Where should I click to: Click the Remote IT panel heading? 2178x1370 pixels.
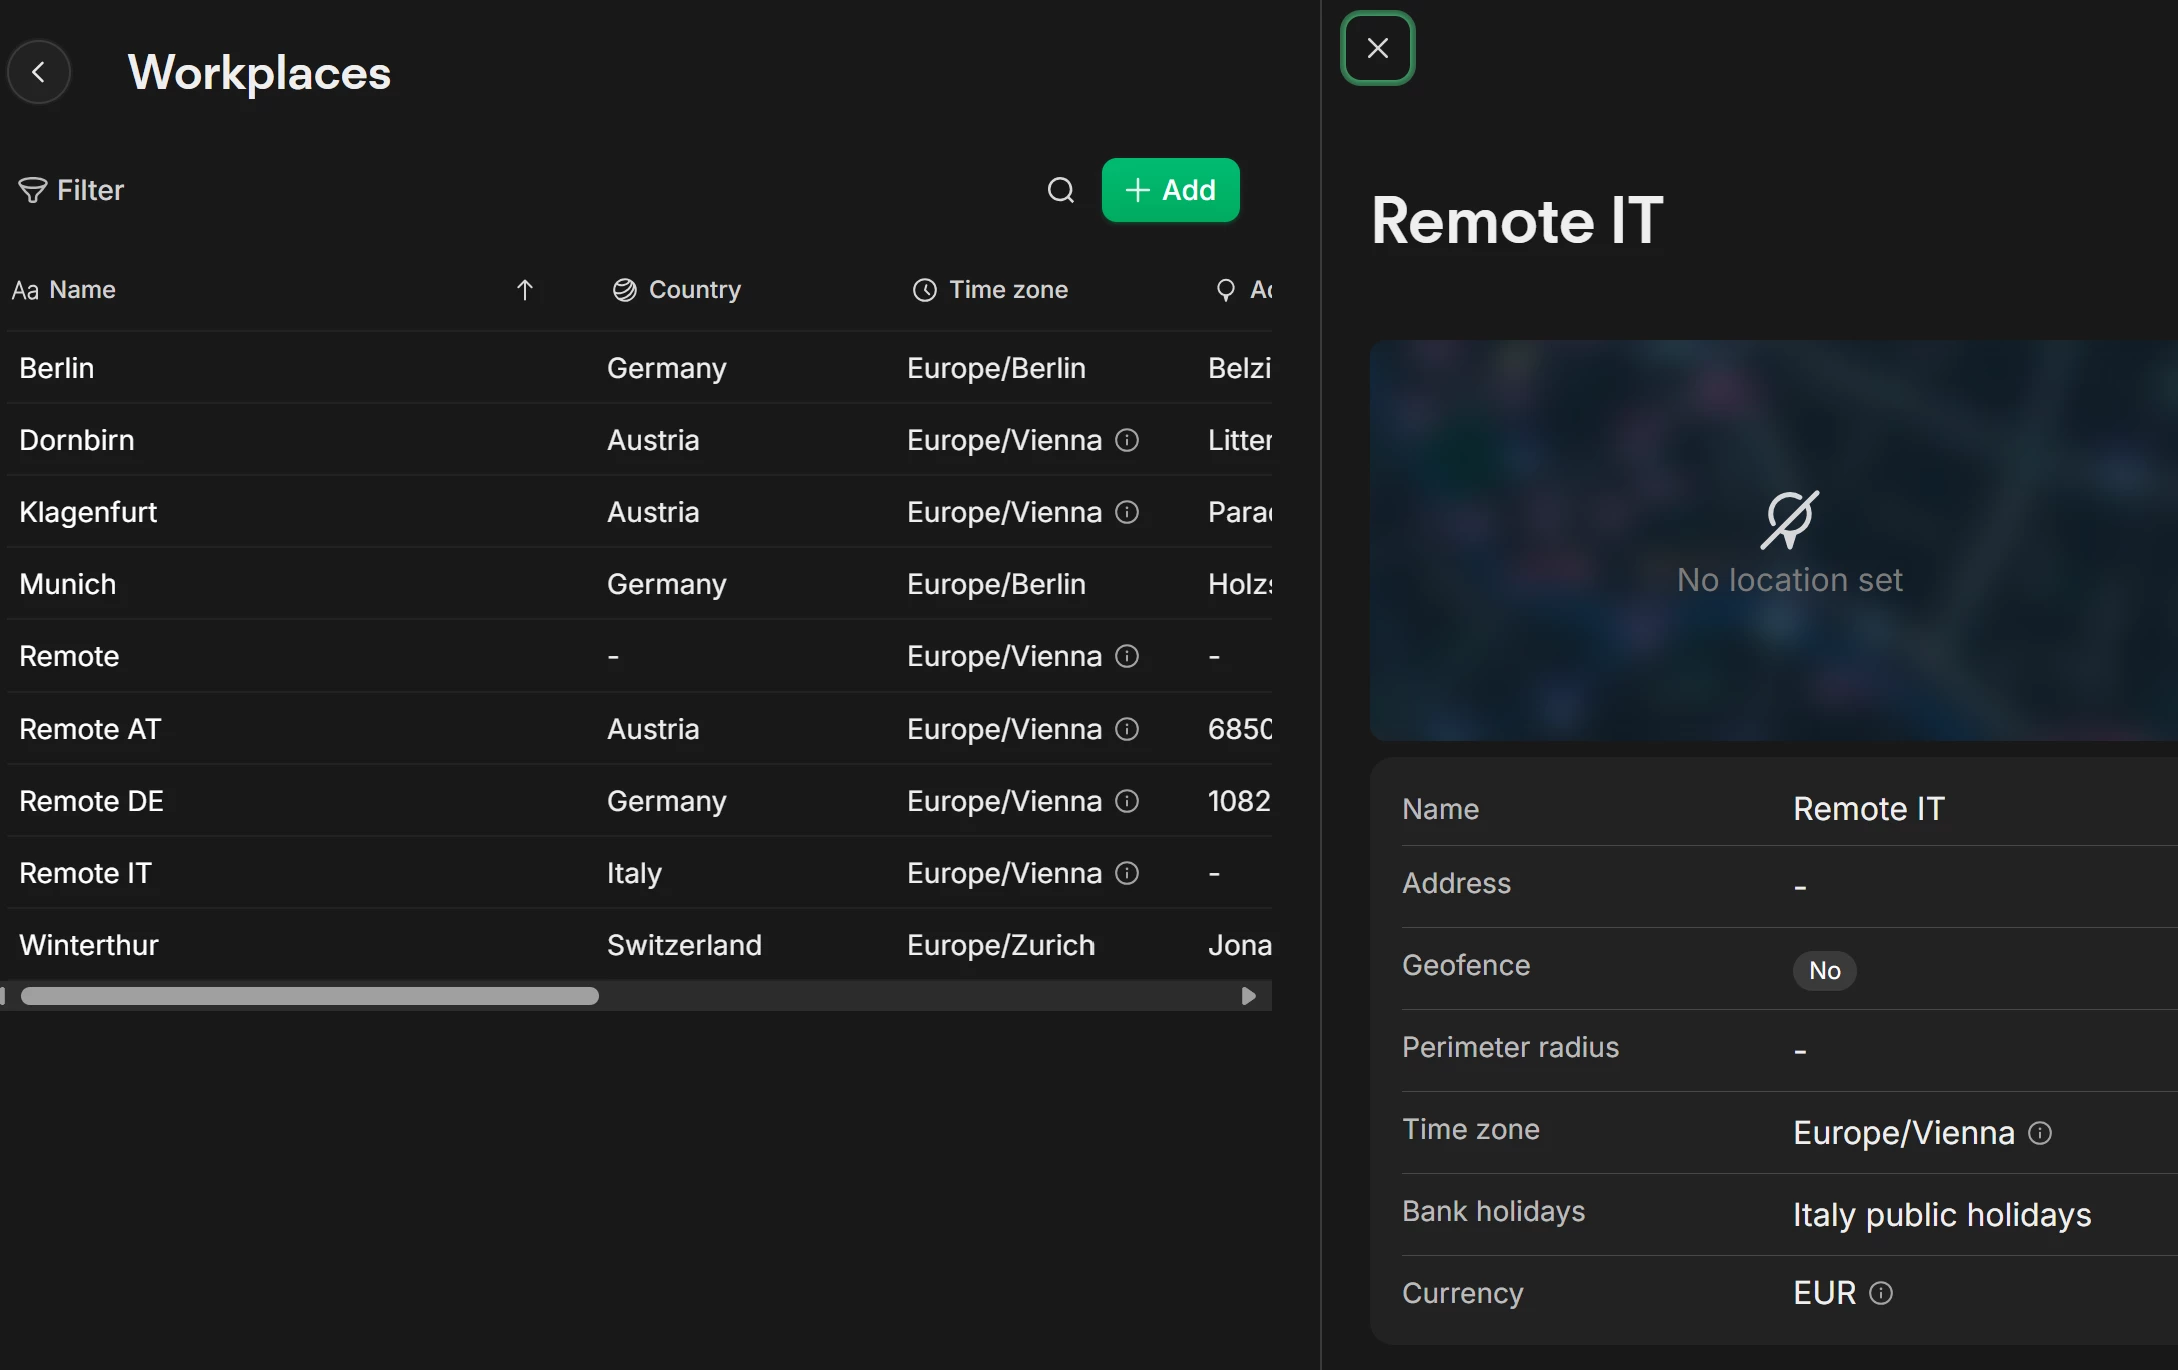(x=1517, y=220)
